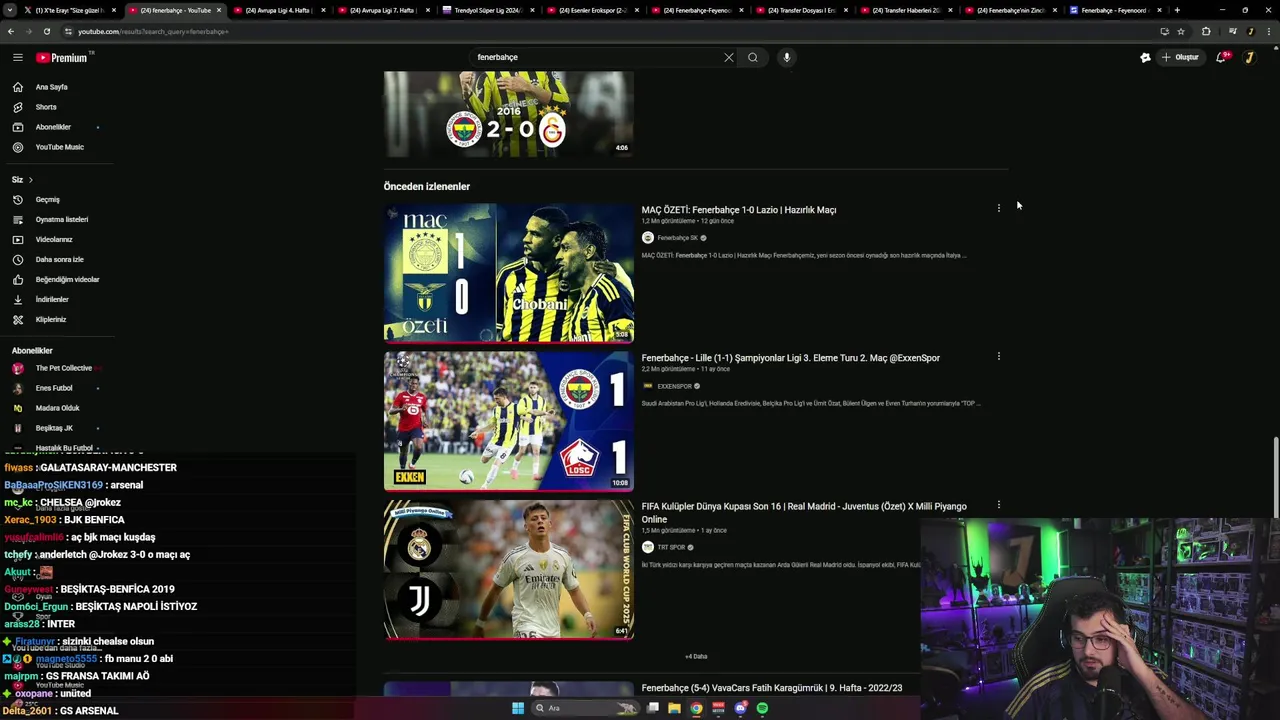Play the Fenerbahçe 1-0 Lazio thumbnail

pyautogui.click(x=509, y=273)
